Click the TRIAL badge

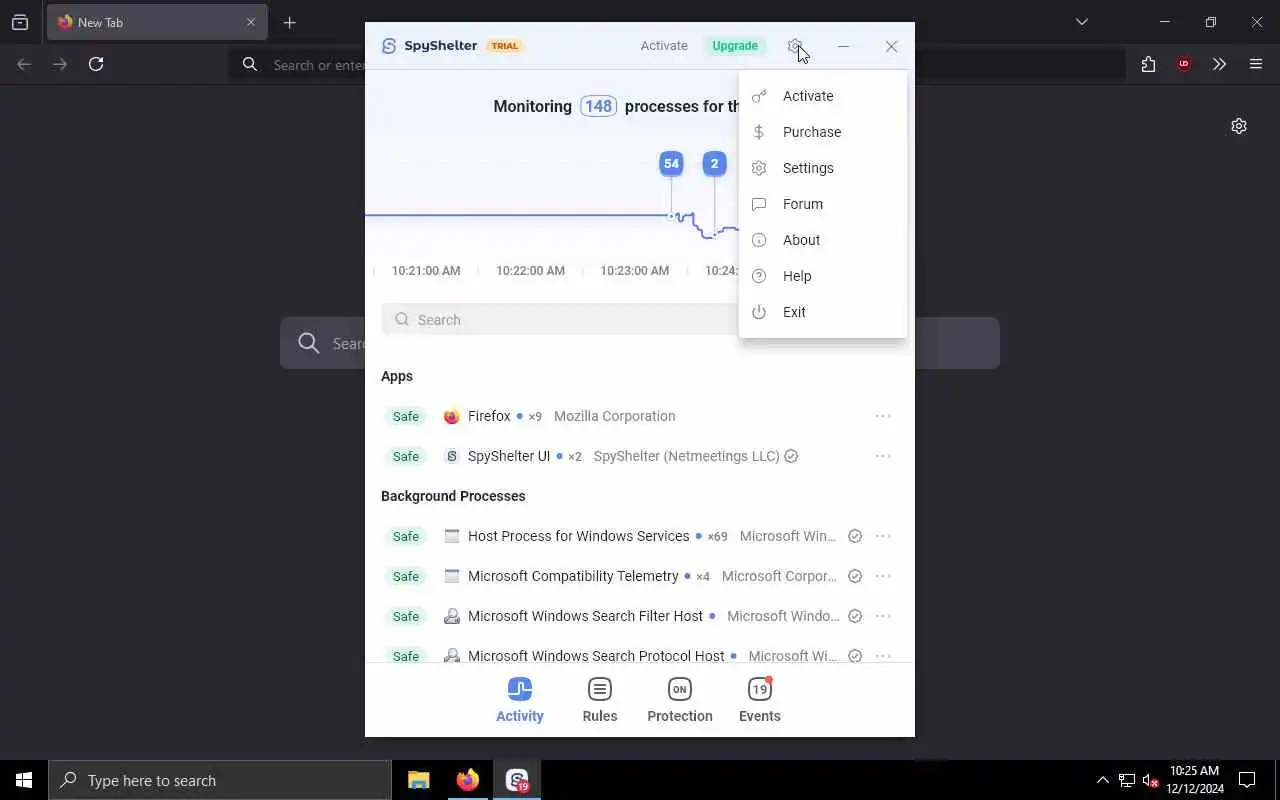click(505, 46)
